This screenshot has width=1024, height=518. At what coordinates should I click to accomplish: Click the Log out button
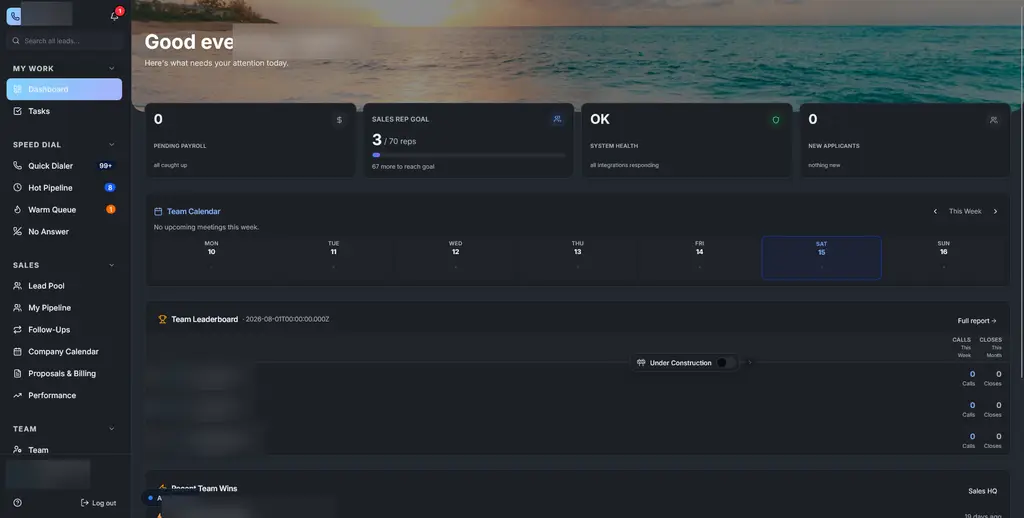(x=98, y=503)
